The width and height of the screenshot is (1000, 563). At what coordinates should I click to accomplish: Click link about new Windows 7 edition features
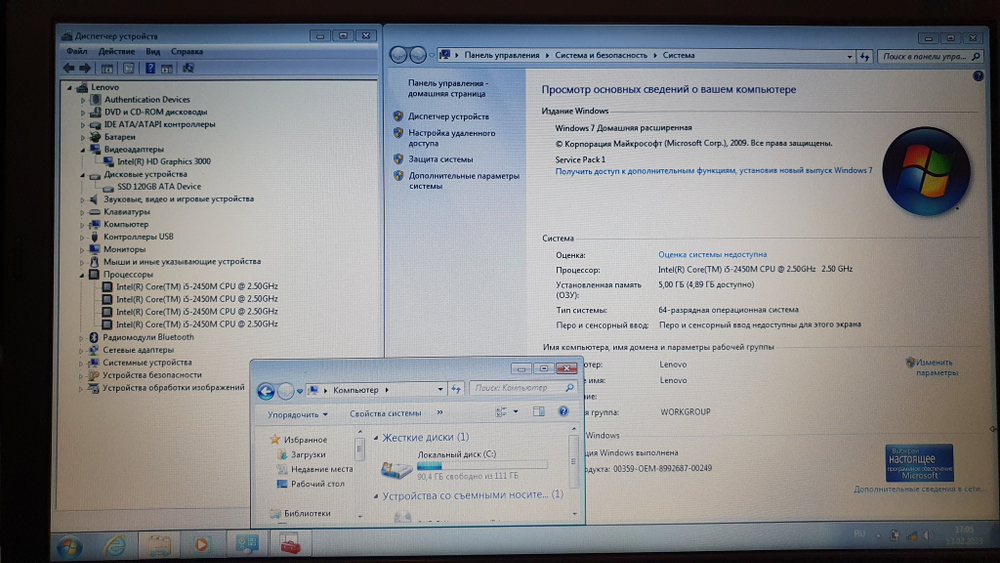coord(714,171)
